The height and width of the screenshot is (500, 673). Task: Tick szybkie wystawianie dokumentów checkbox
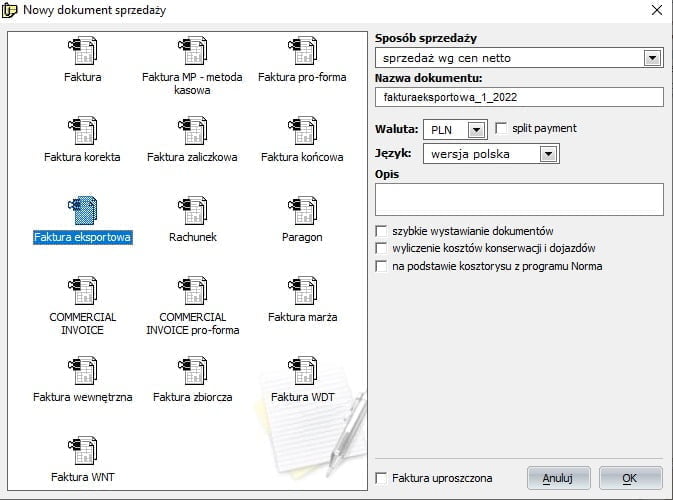pyautogui.click(x=381, y=231)
